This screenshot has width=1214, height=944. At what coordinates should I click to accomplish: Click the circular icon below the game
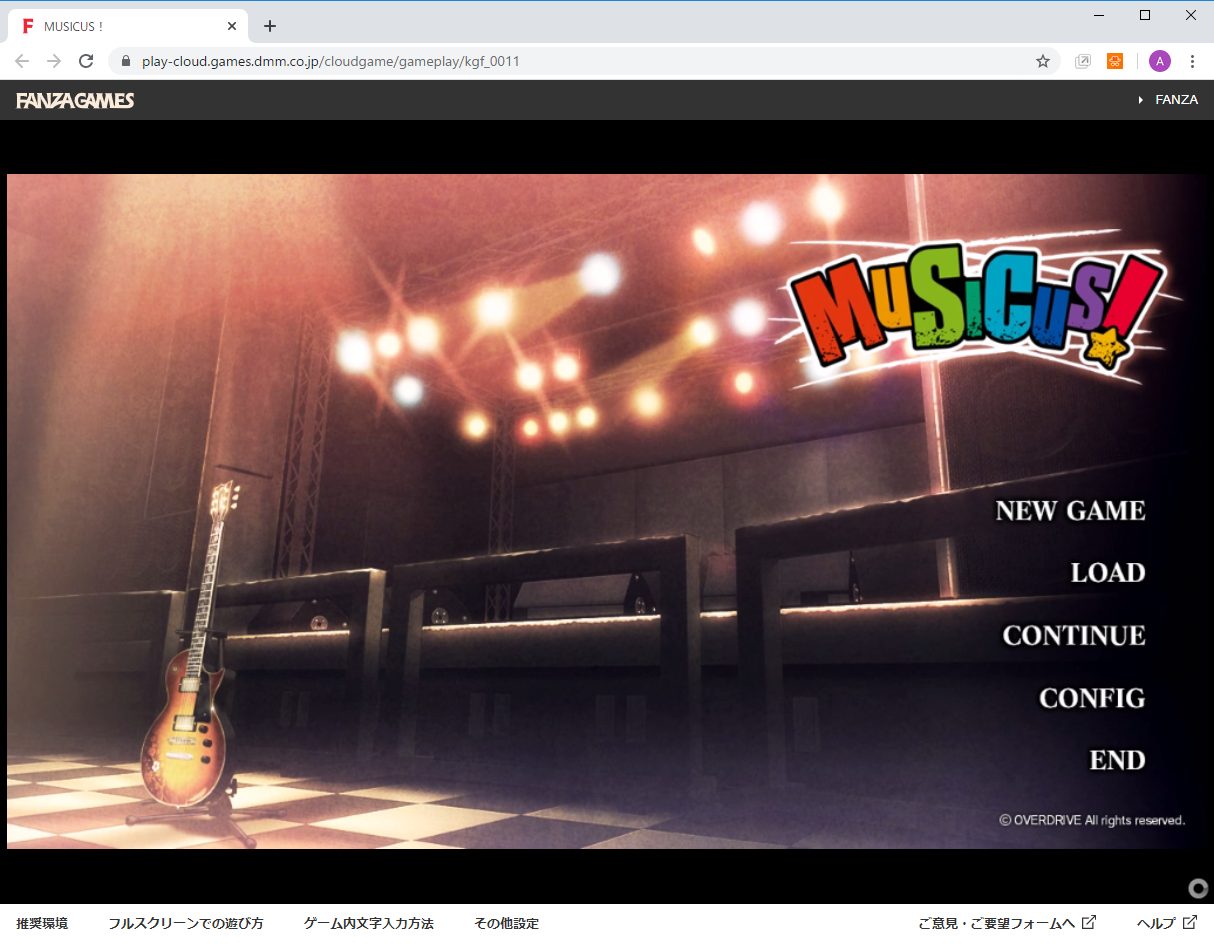click(x=1197, y=888)
